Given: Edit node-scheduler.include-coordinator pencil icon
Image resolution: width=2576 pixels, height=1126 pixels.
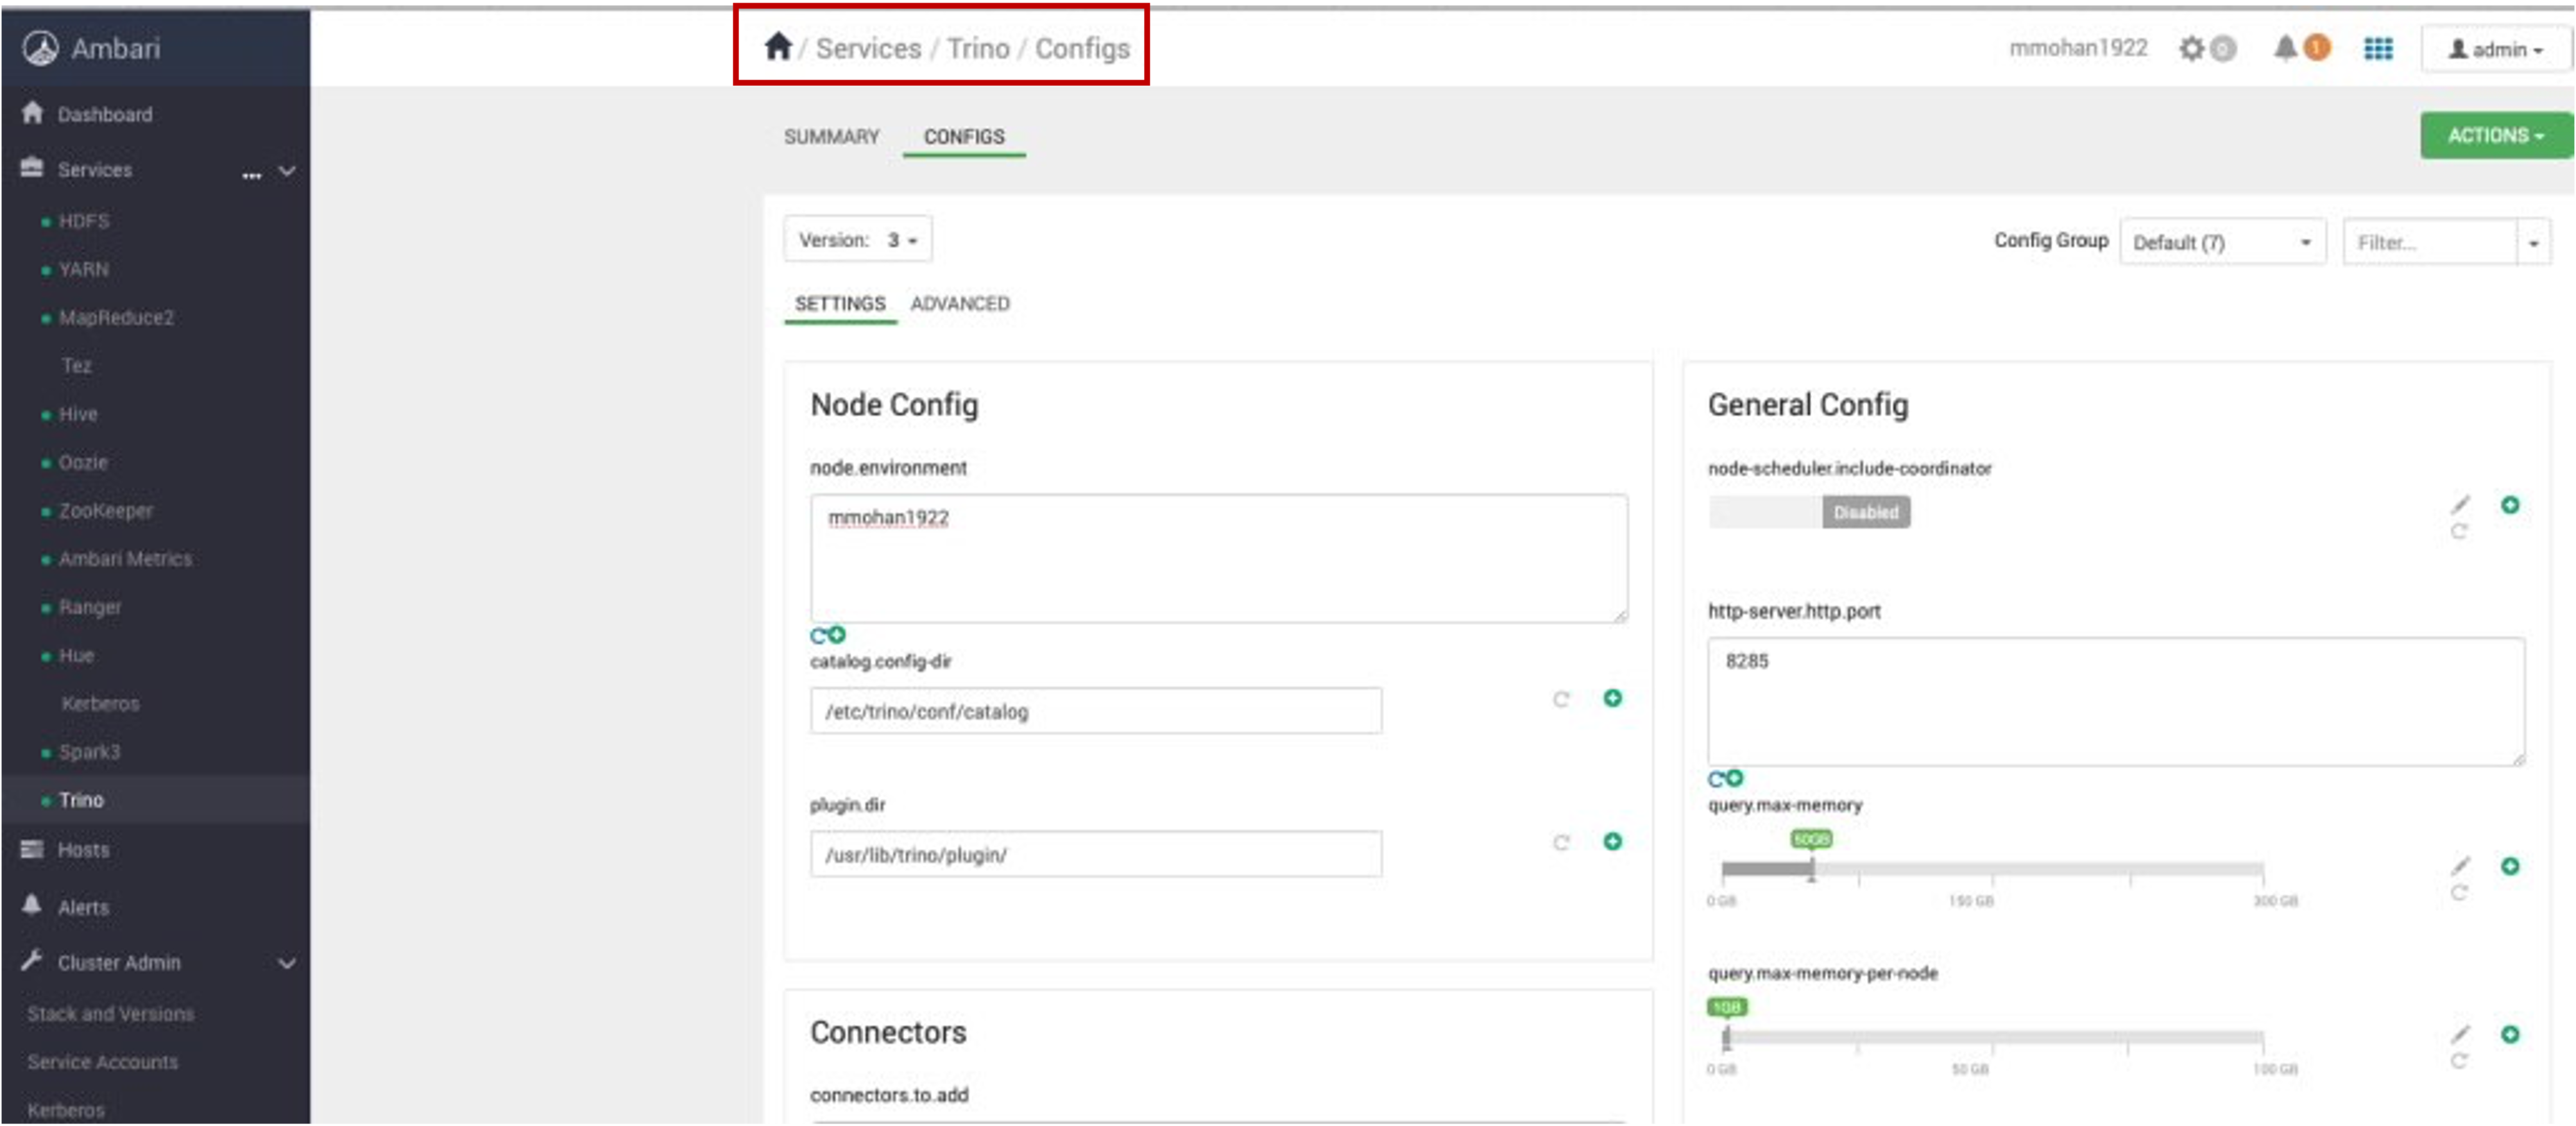Looking at the screenshot, I should pyautogui.click(x=2460, y=504).
